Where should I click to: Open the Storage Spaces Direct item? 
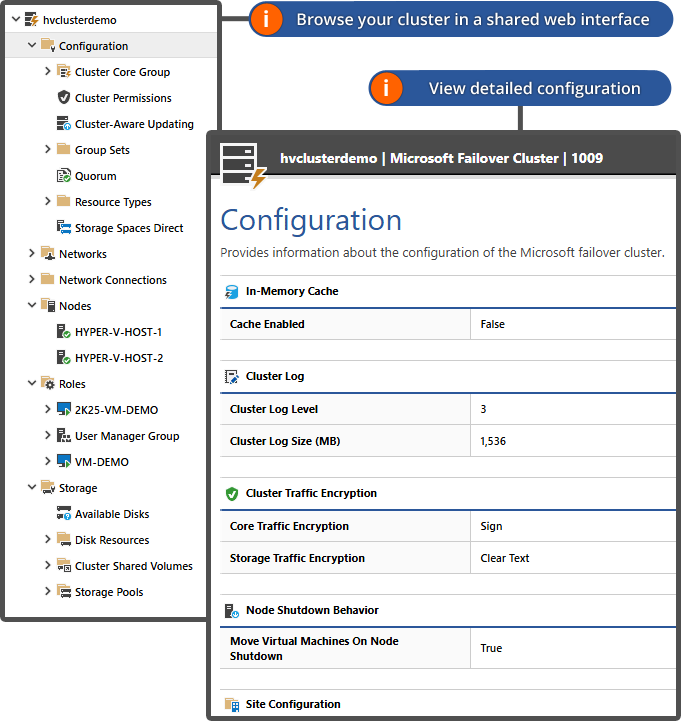point(129,228)
